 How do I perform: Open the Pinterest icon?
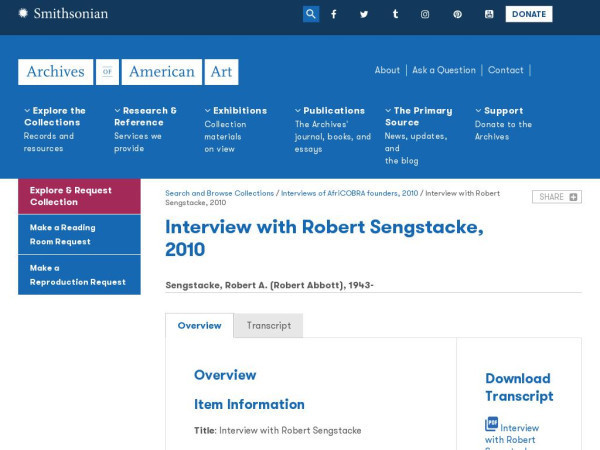pos(457,14)
